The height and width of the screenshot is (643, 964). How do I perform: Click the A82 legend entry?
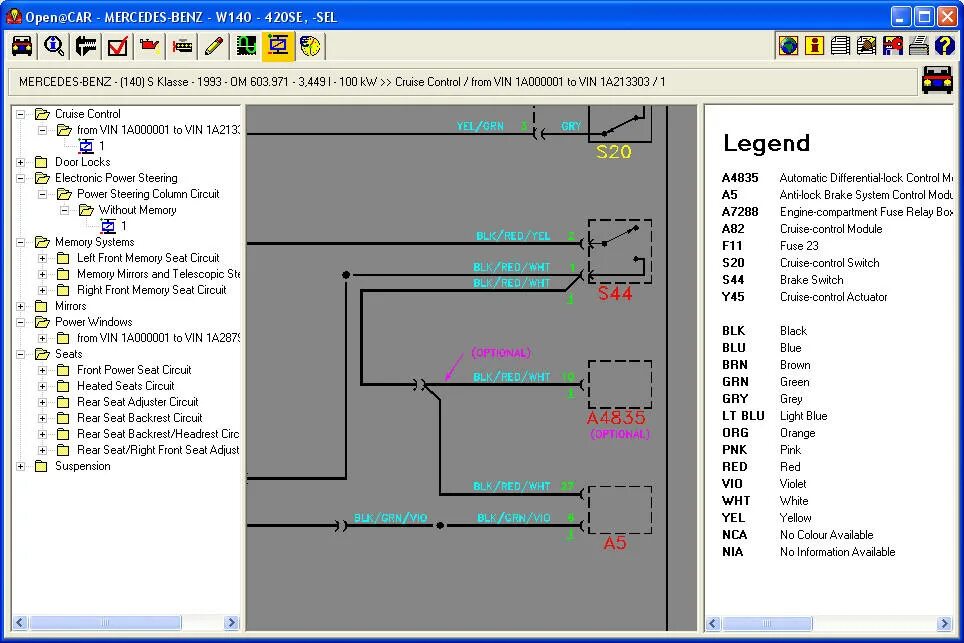point(802,229)
